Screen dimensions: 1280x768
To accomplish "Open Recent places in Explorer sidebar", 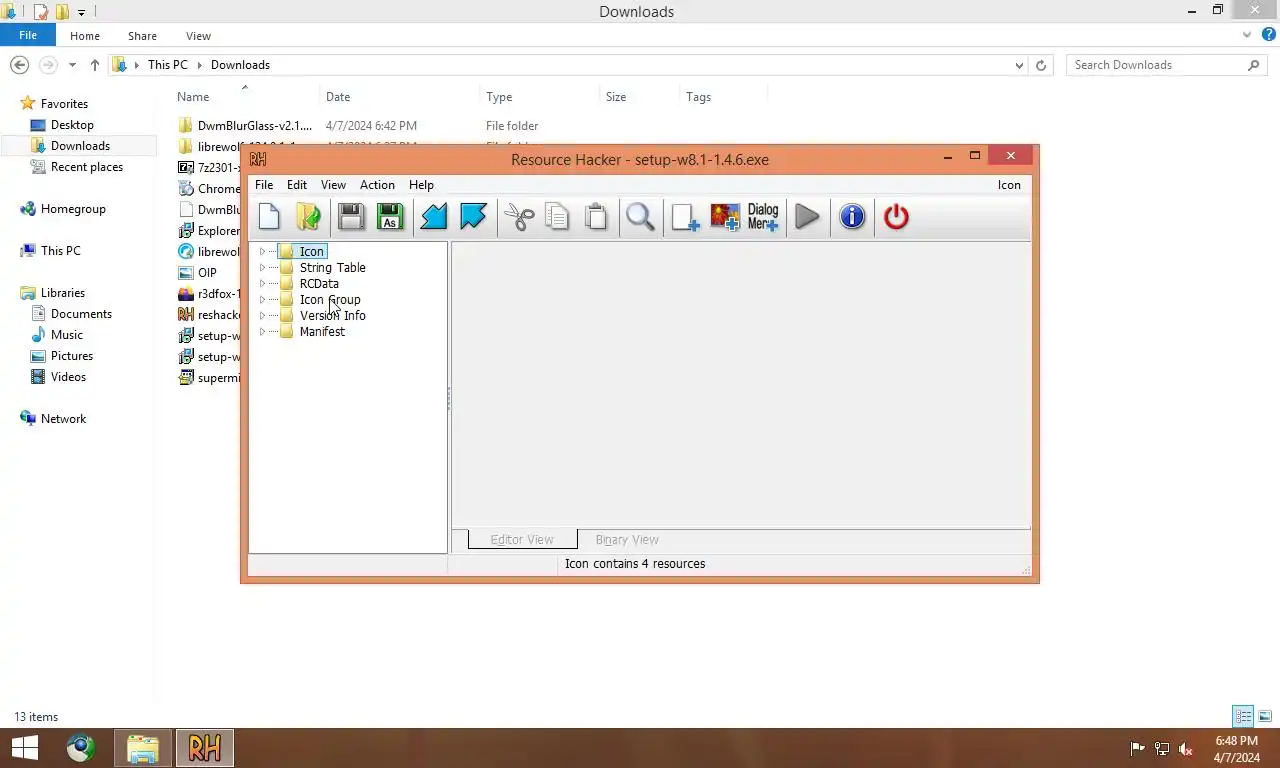I will (x=87, y=167).
